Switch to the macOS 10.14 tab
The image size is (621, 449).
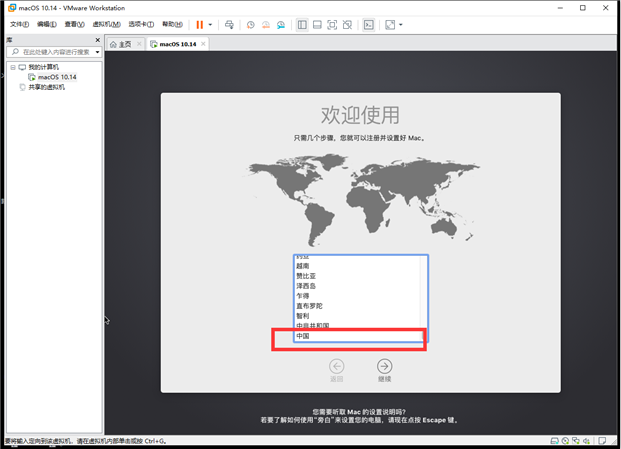point(178,44)
